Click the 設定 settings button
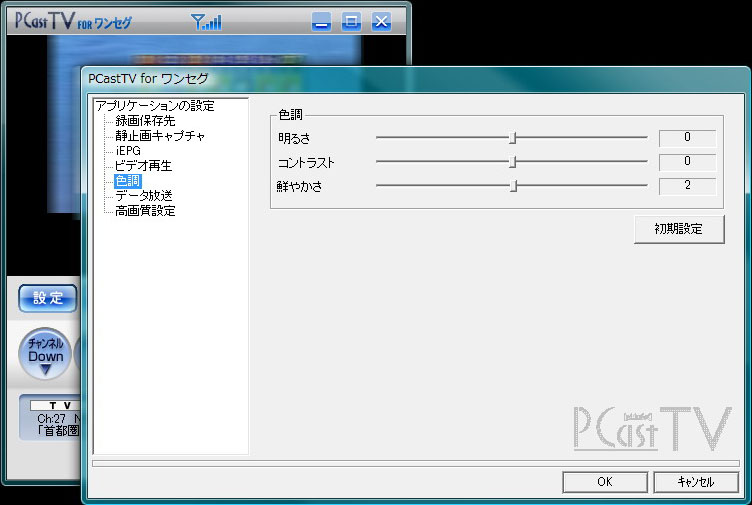 (x=48, y=298)
